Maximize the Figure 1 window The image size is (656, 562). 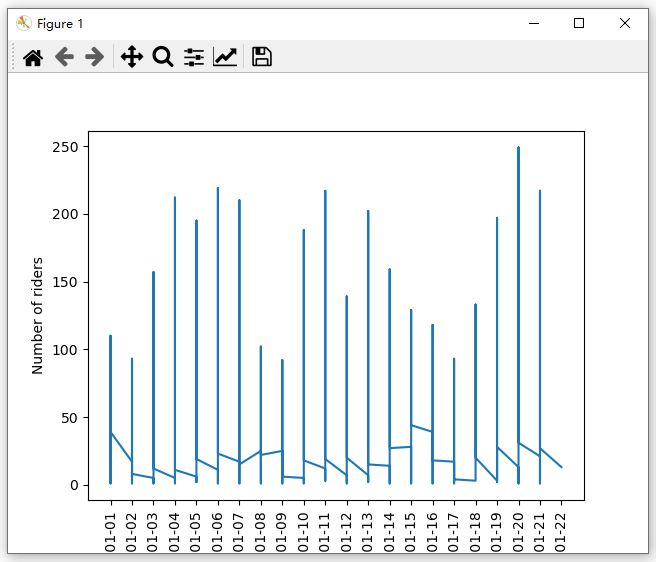tap(579, 23)
